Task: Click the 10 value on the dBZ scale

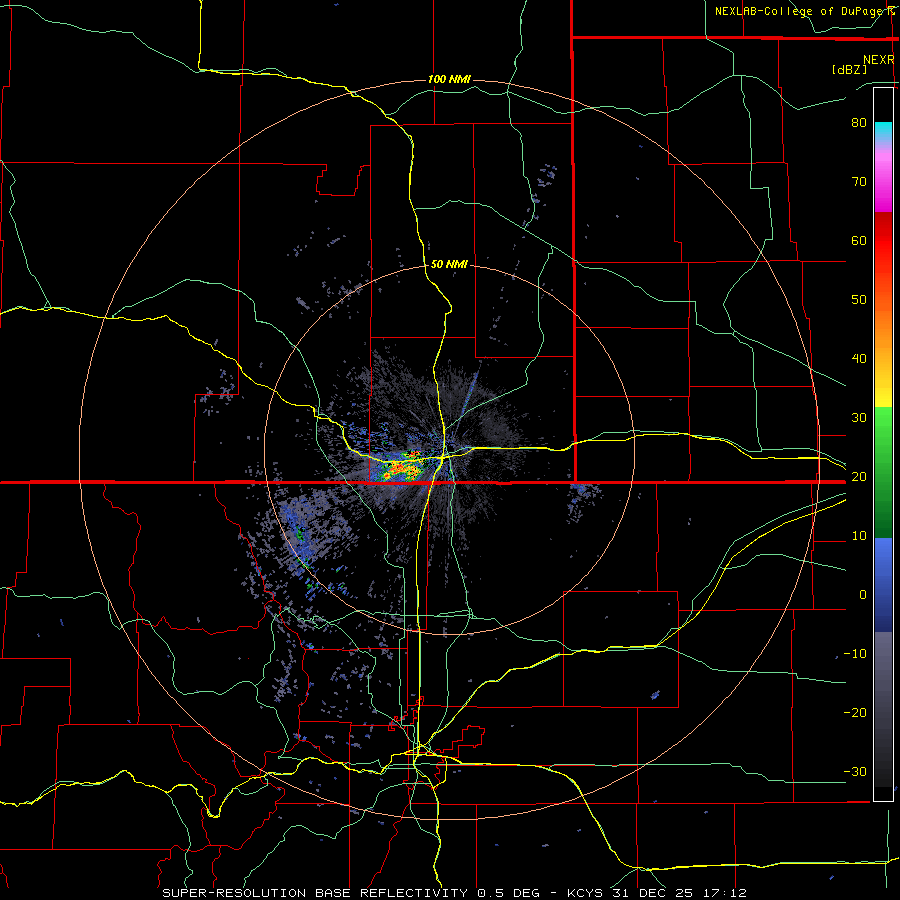Action: click(x=859, y=536)
